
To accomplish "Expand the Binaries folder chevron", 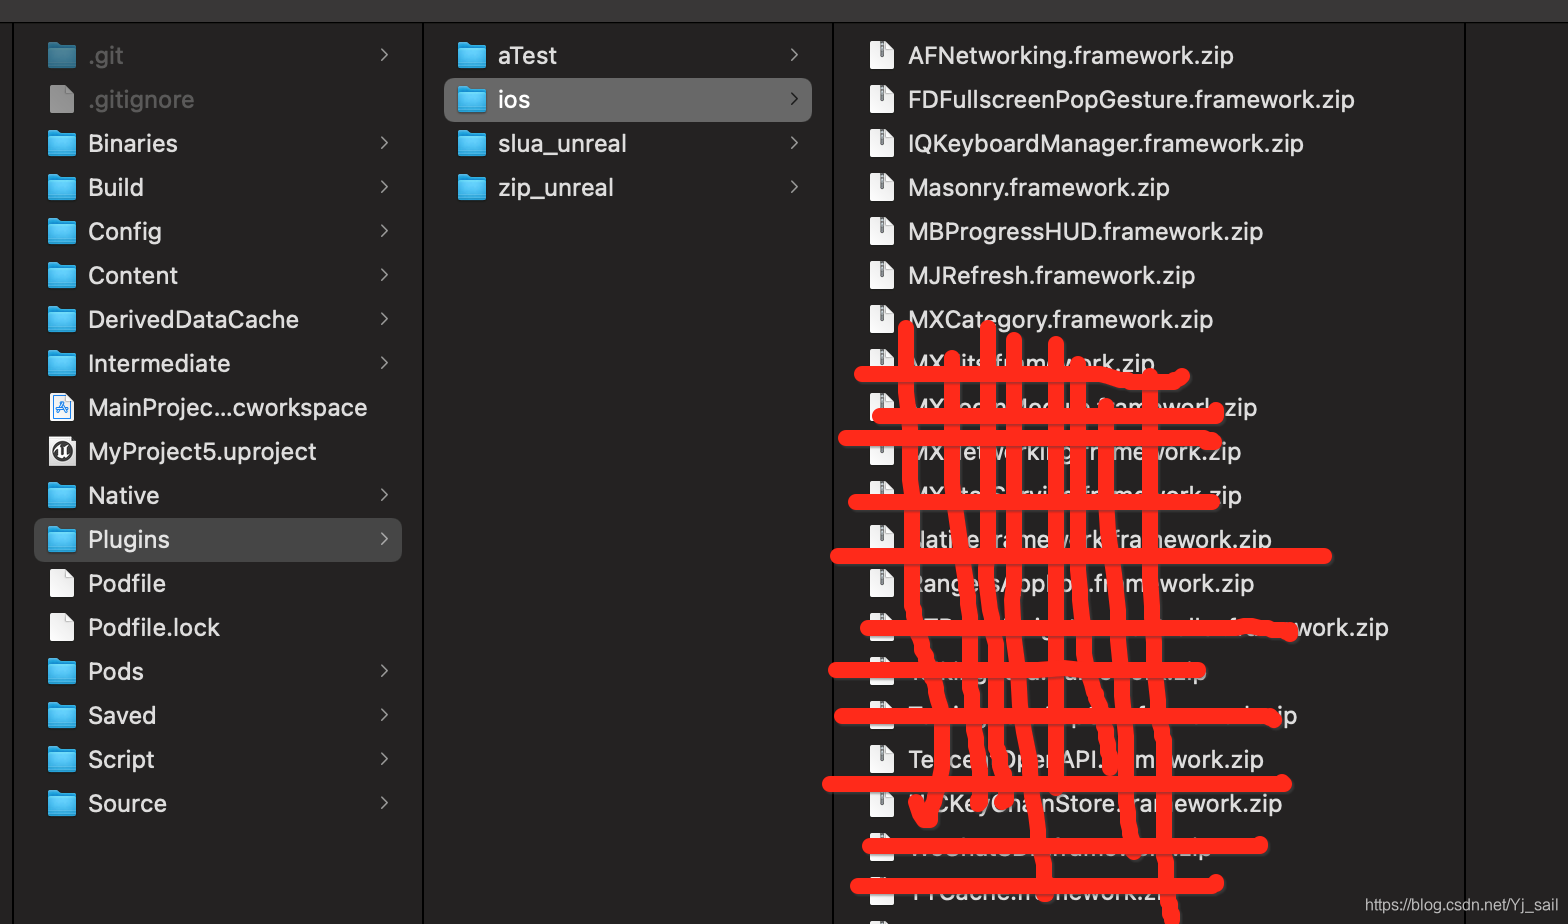I will point(384,143).
